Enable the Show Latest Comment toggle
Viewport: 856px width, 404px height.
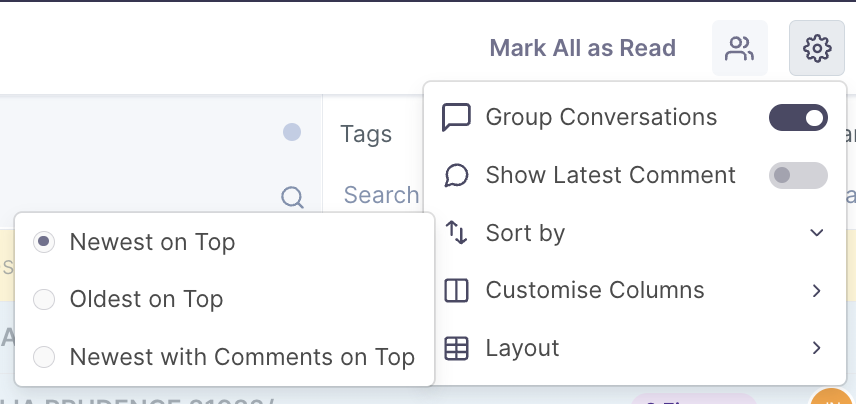tap(798, 175)
